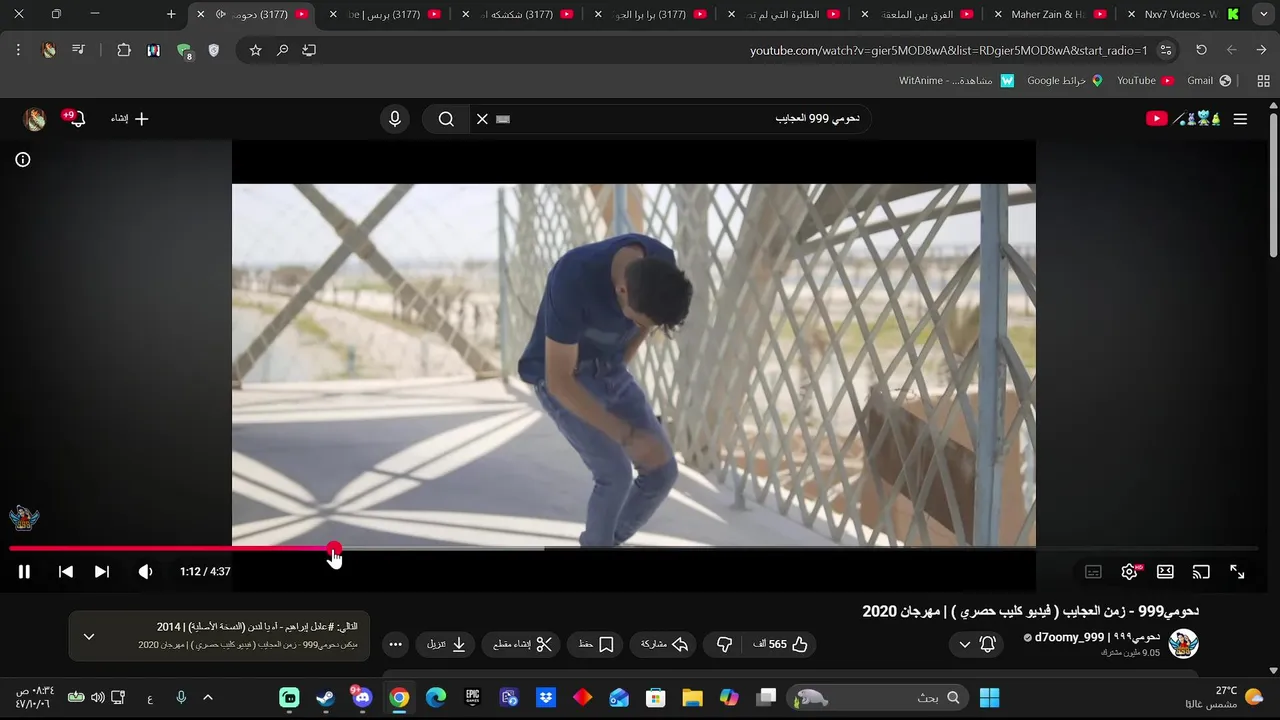This screenshot has width=1280, height=720.
Task: Open WitAnime bookmark
Action: [956, 81]
